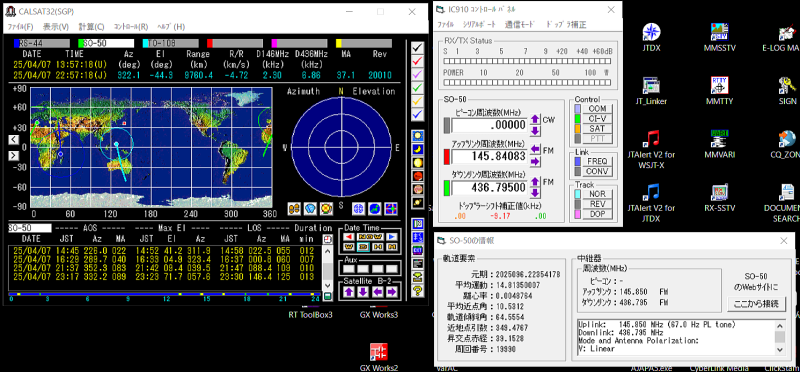Screen dimensions: 800x372
Task: Click scroll-down arrow in SO-50 info text box
Action: point(780,350)
